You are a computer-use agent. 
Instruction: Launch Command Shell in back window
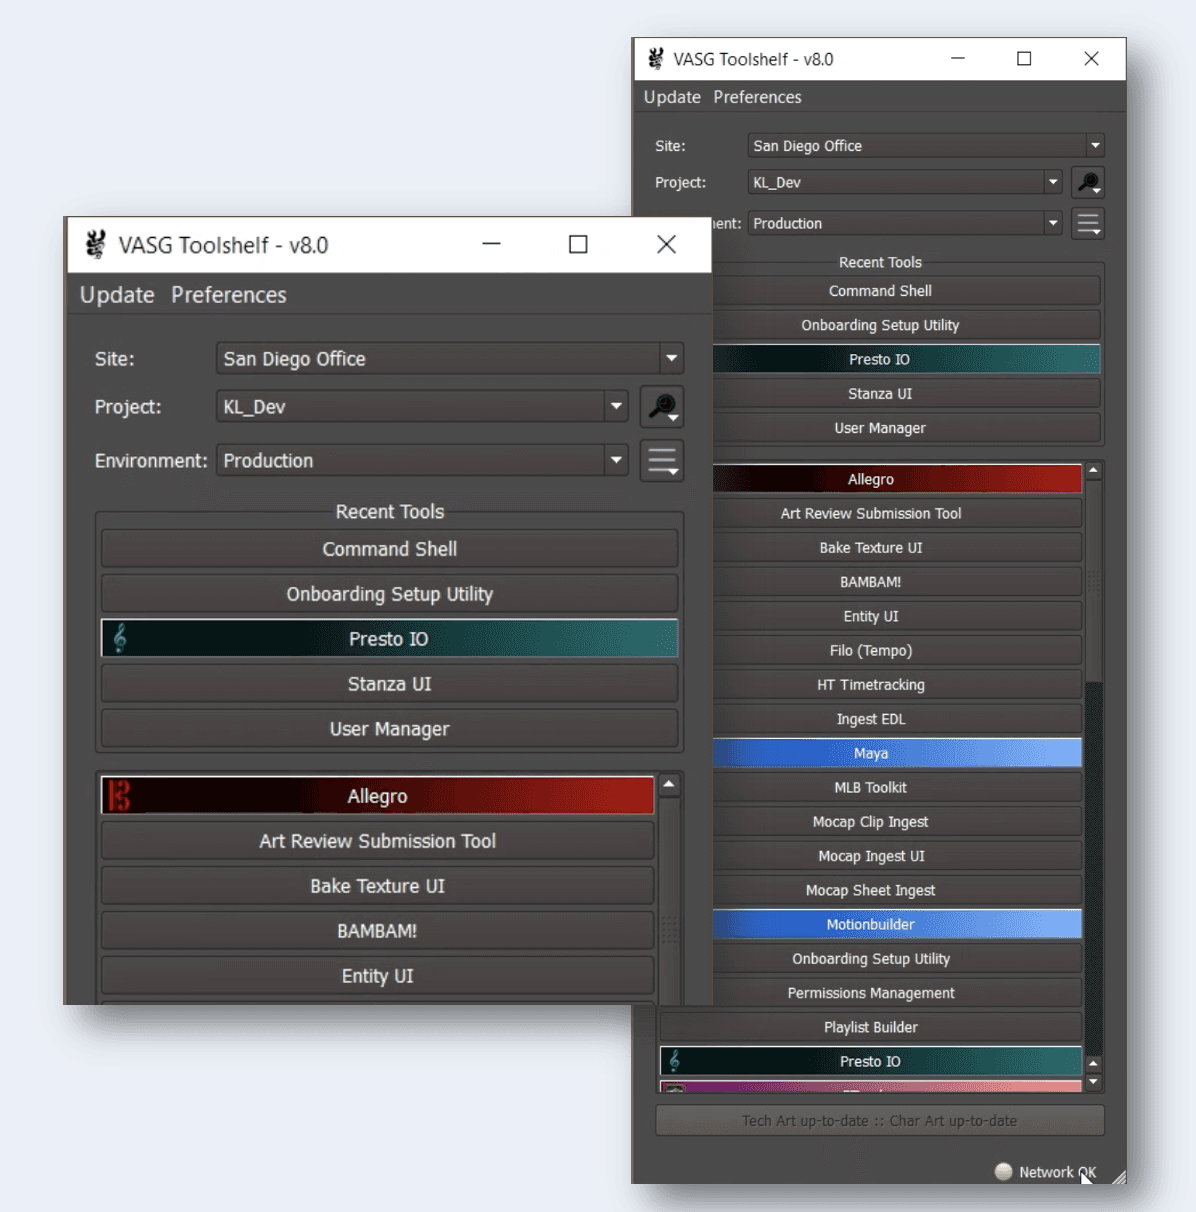pyautogui.click(x=905, y=291)
